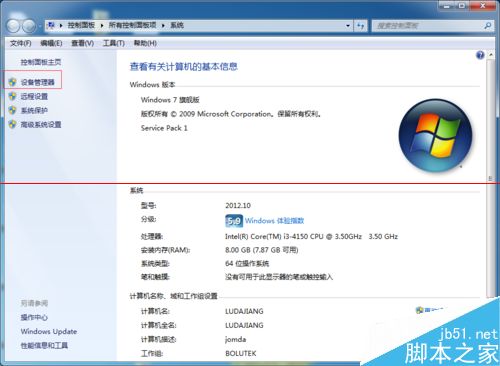Click the jomda computer description value
This screenshot has width=500, height=366.
235,339
